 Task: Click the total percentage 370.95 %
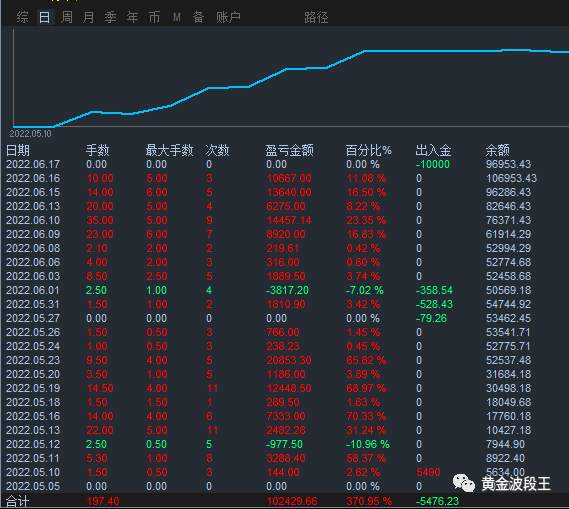[x=369, y=501]
